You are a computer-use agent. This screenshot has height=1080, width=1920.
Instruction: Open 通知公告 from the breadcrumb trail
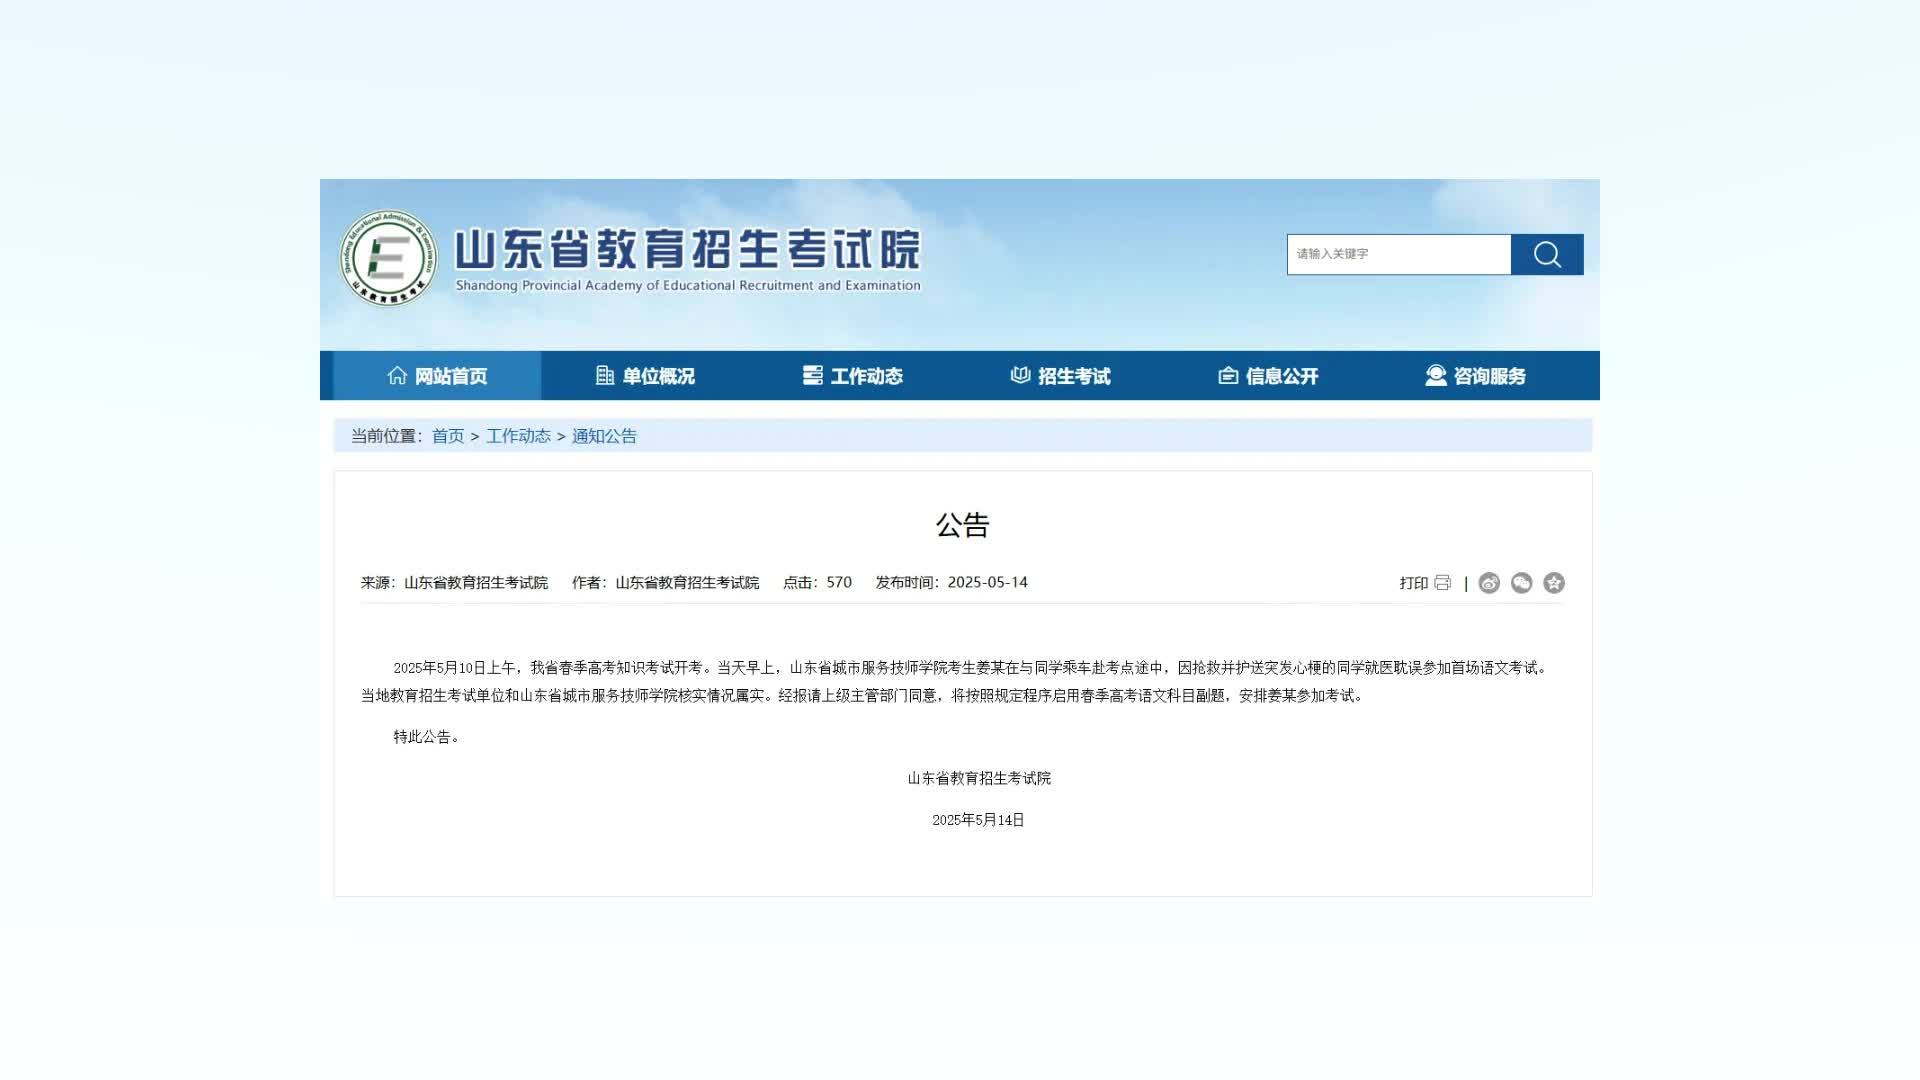[x=604, y=436]
